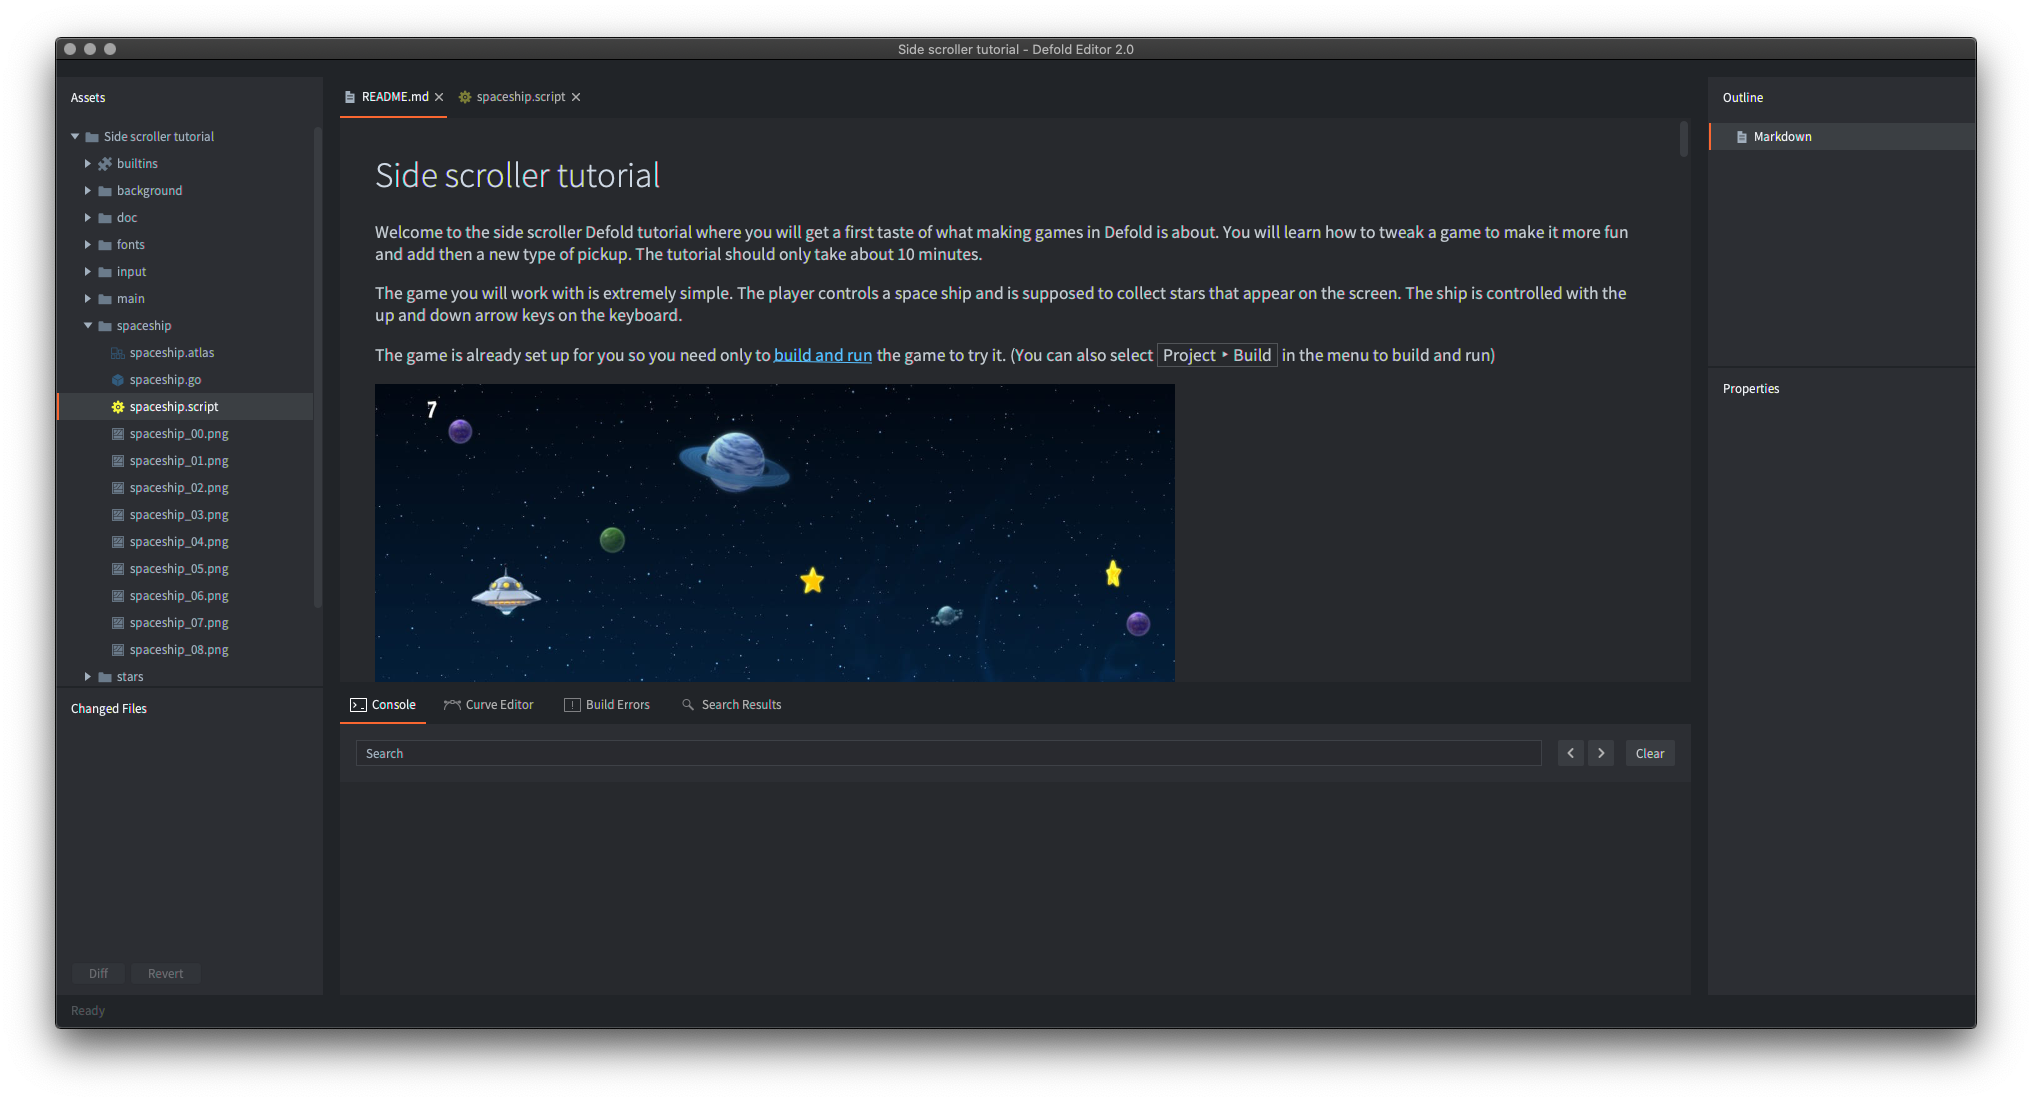Screen dimensions: 2032x1102
Task: Click the builtins puzzle-piece icon
Action: 105,164
